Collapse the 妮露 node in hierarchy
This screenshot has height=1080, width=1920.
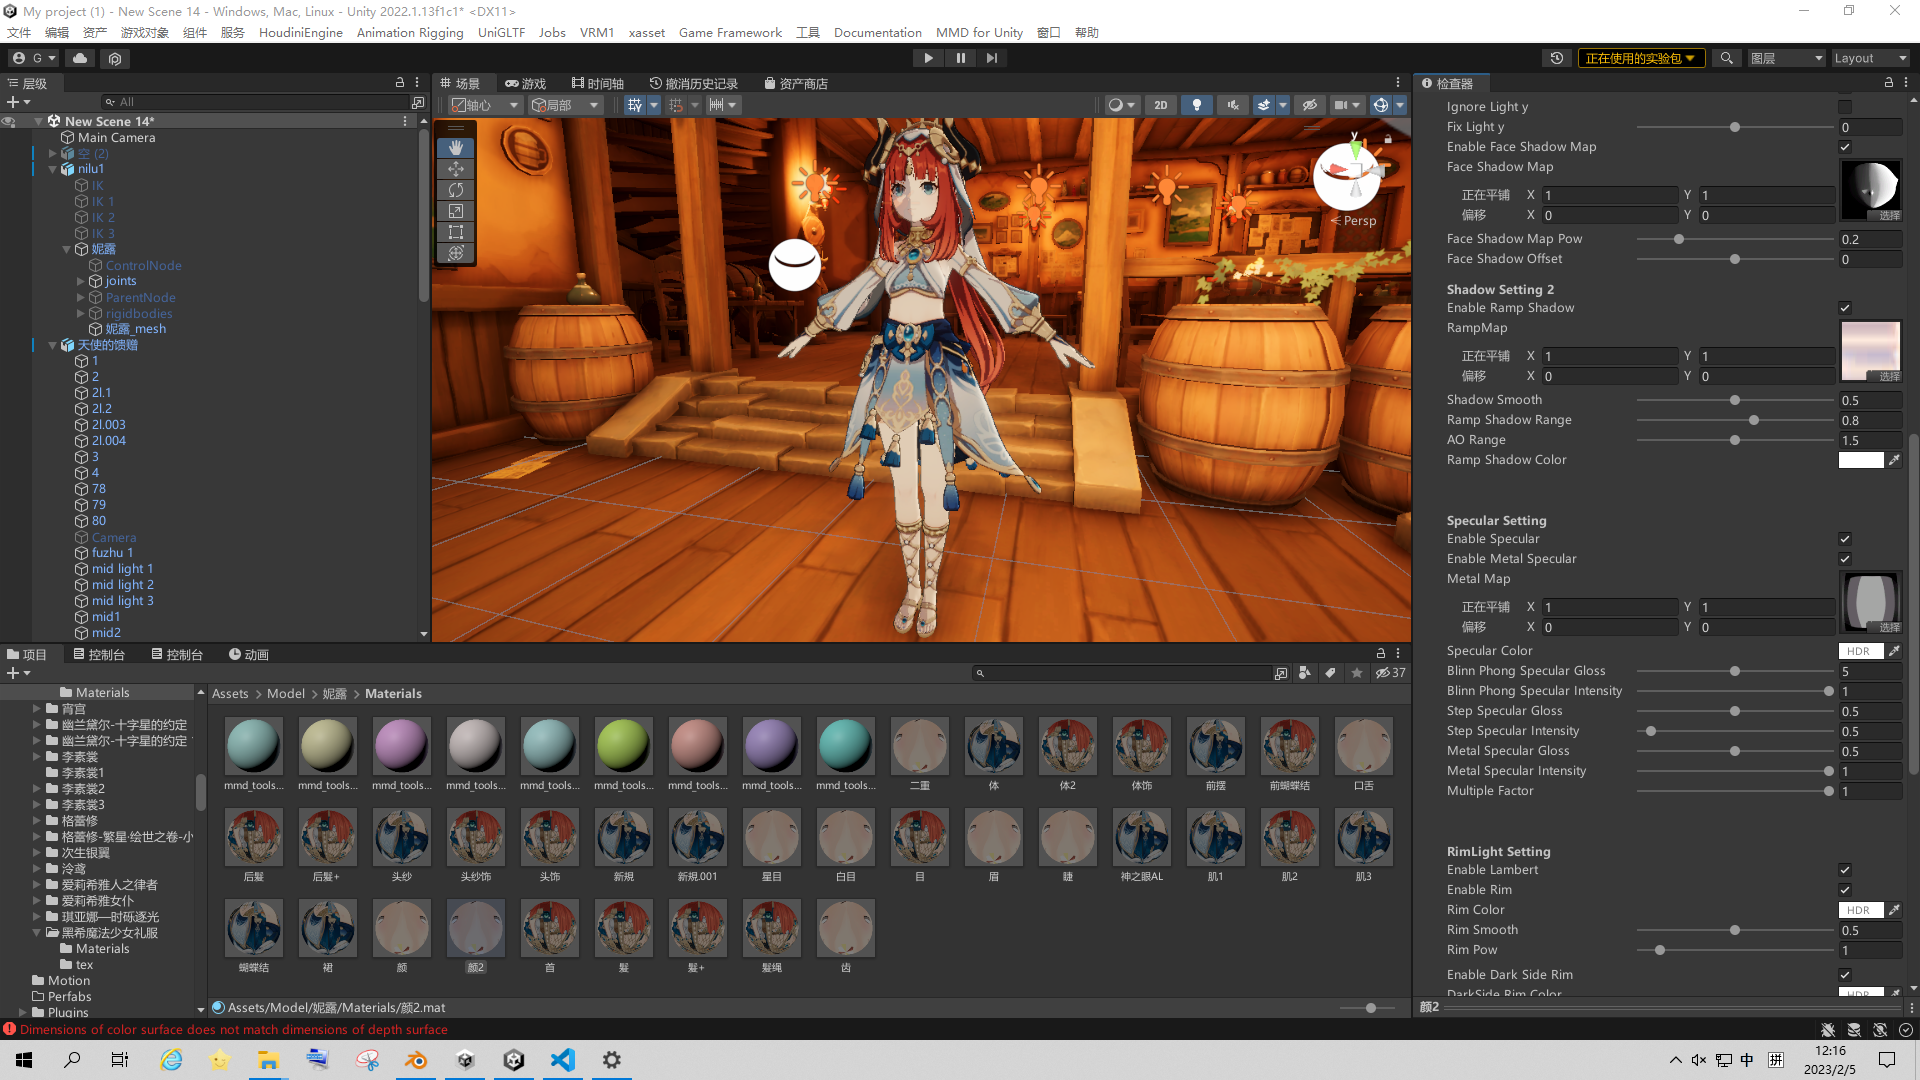(67, 249)
